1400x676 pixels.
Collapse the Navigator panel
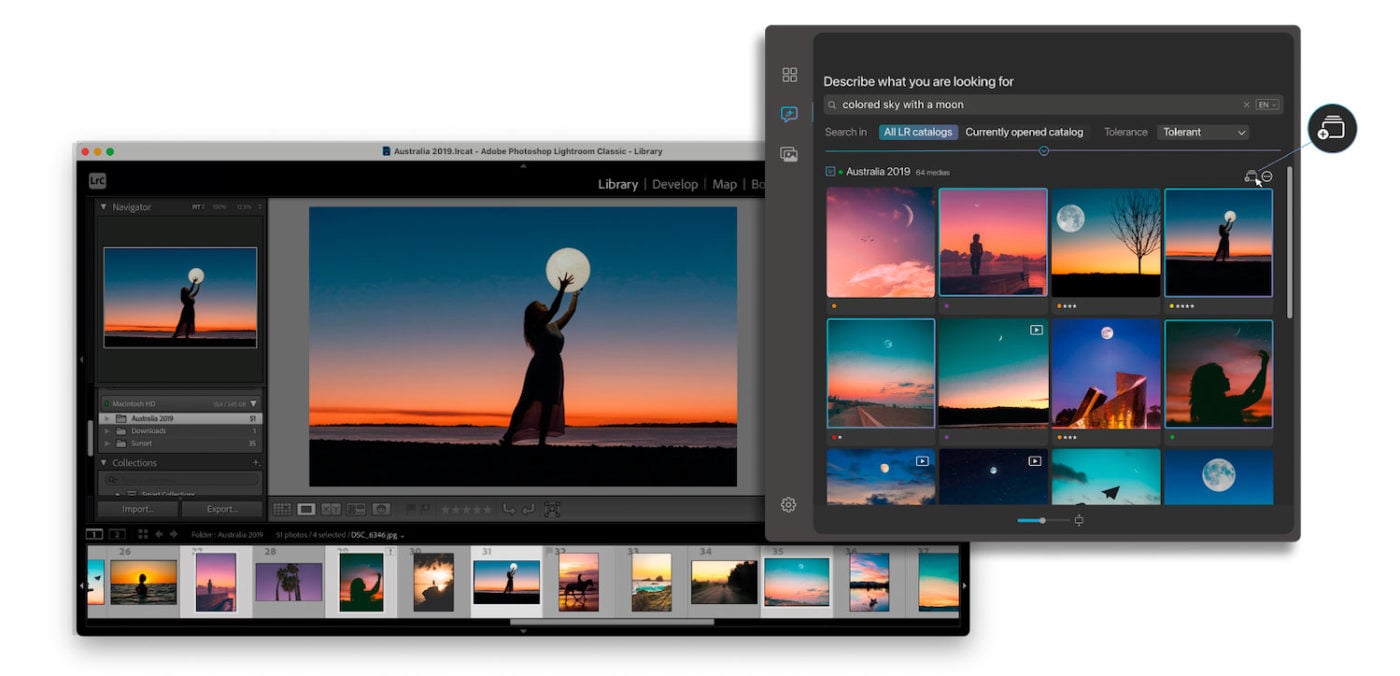(102, 207)
